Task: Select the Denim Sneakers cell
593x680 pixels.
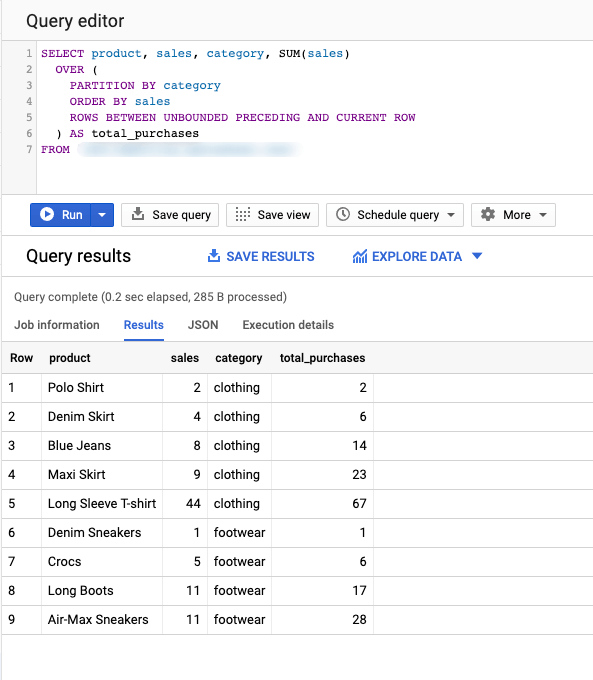Action: tap(102, 533)
